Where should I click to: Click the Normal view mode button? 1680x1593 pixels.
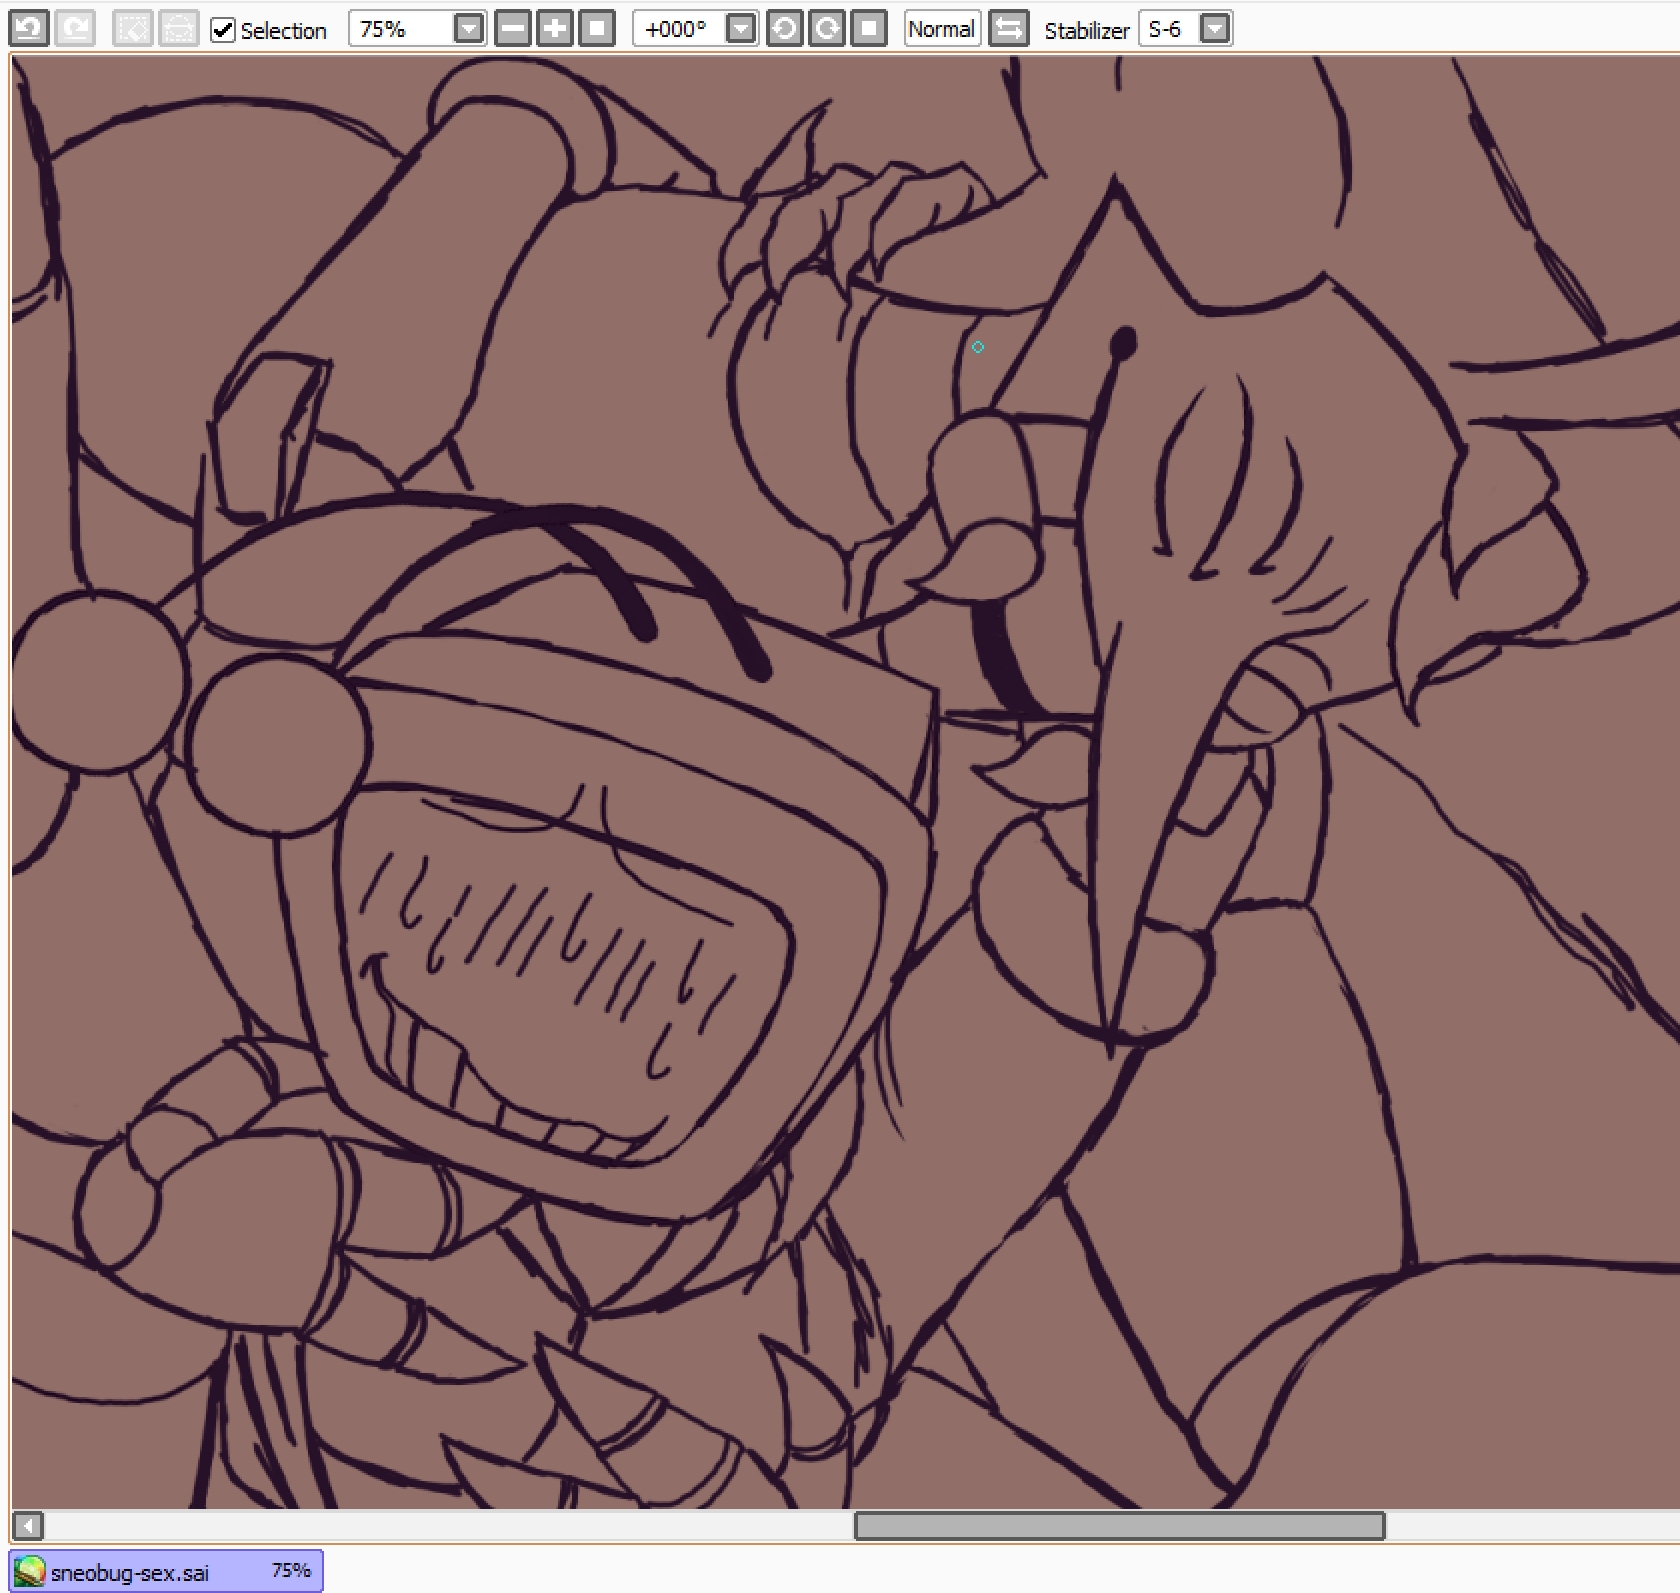[x=941, y=29]
